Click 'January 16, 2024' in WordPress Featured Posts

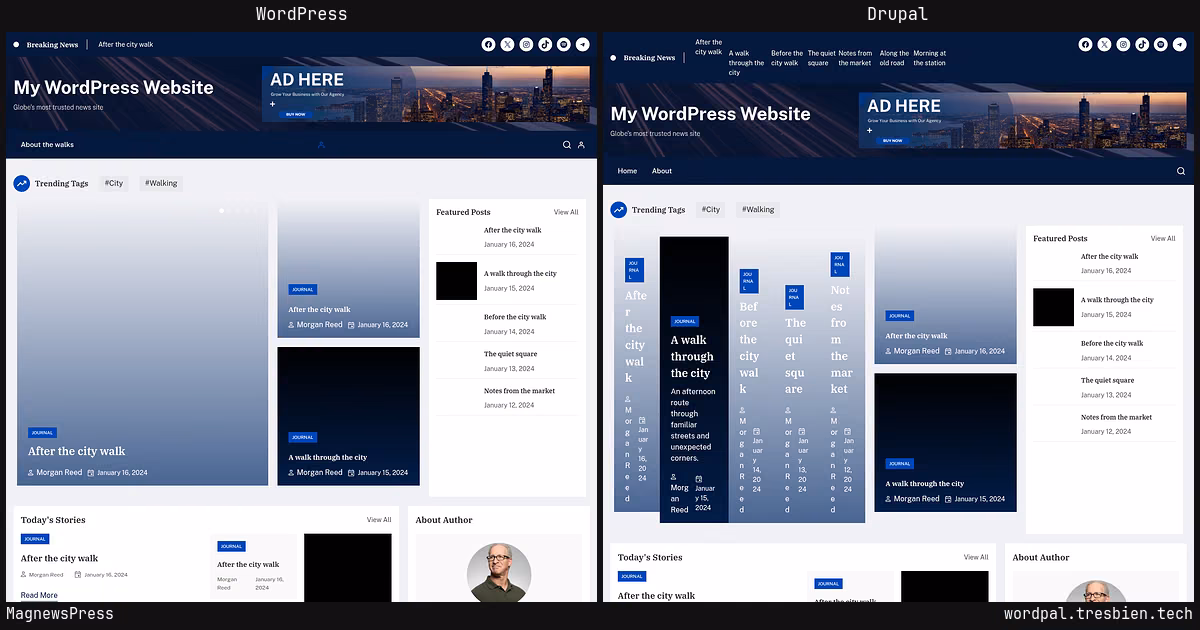point(509,244)
